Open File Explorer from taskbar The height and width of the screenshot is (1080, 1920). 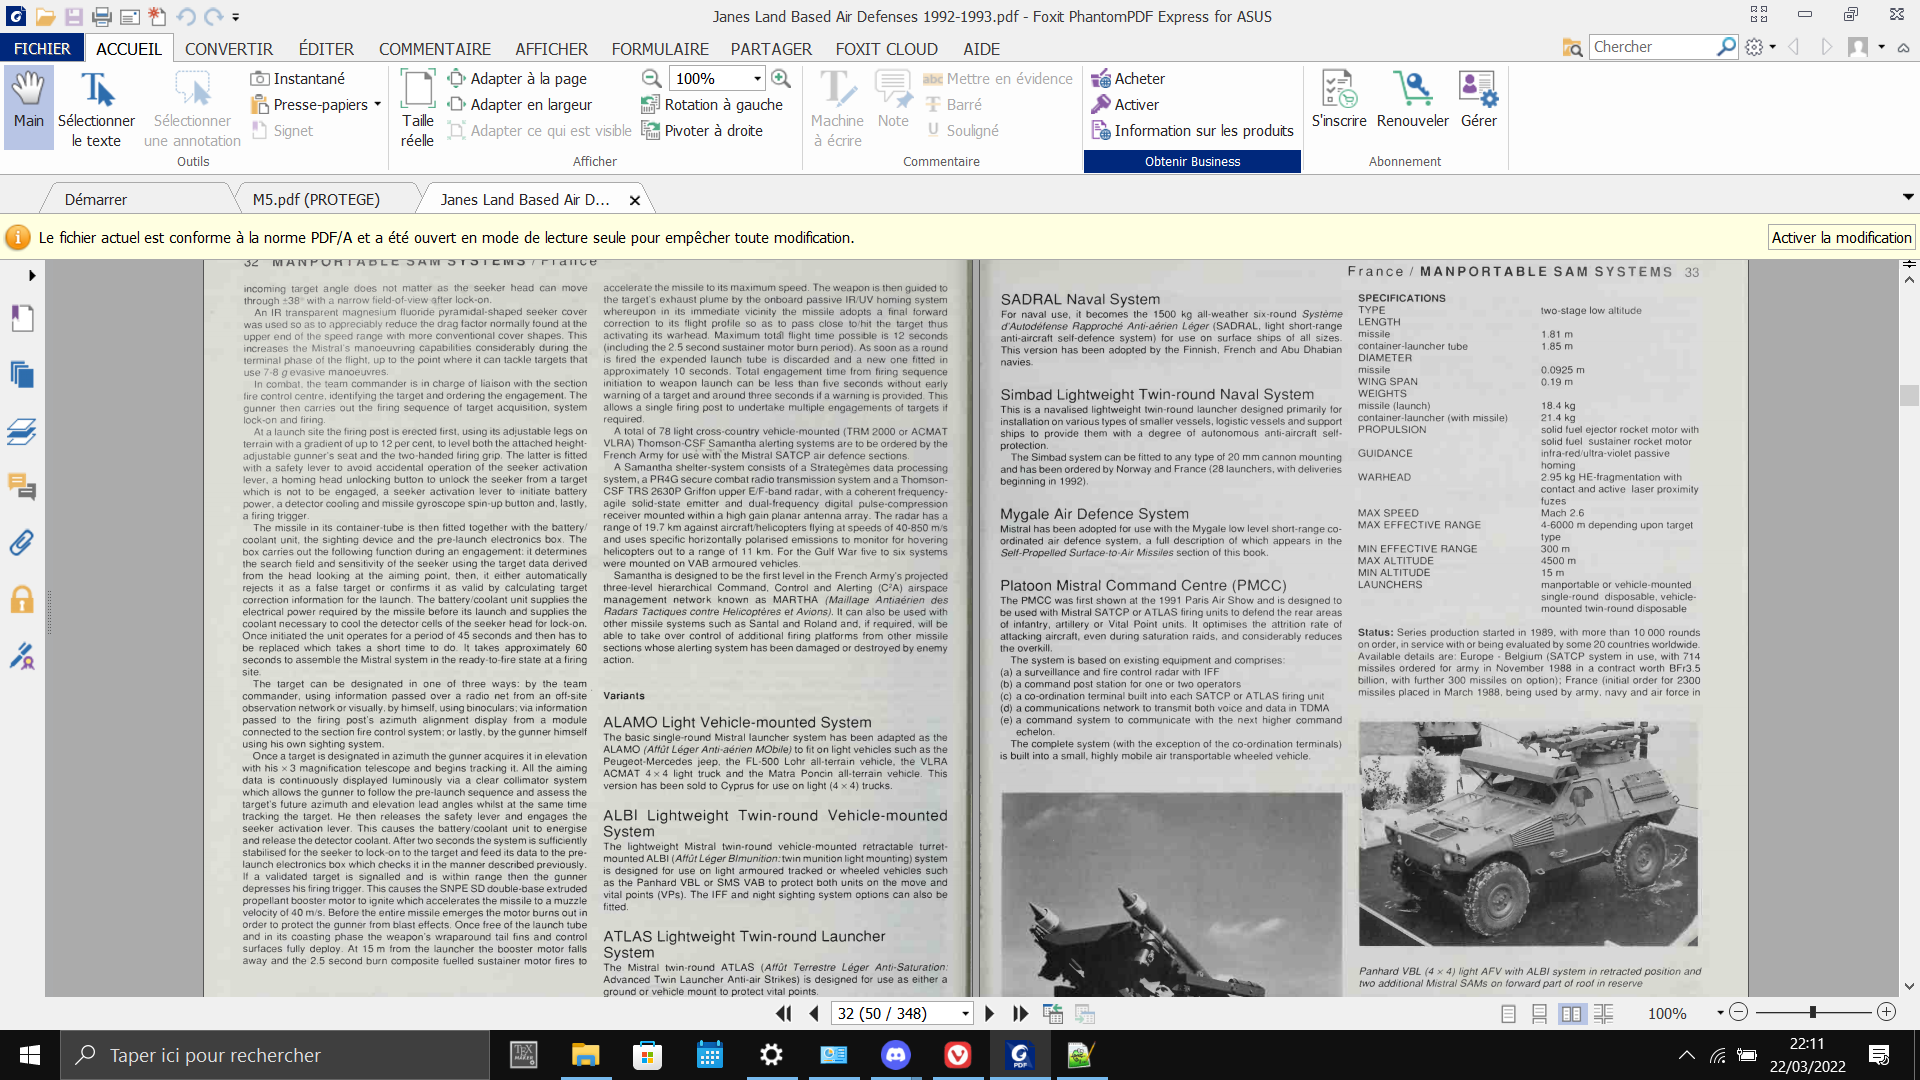pyautogui.click(x=585, y=1055)
